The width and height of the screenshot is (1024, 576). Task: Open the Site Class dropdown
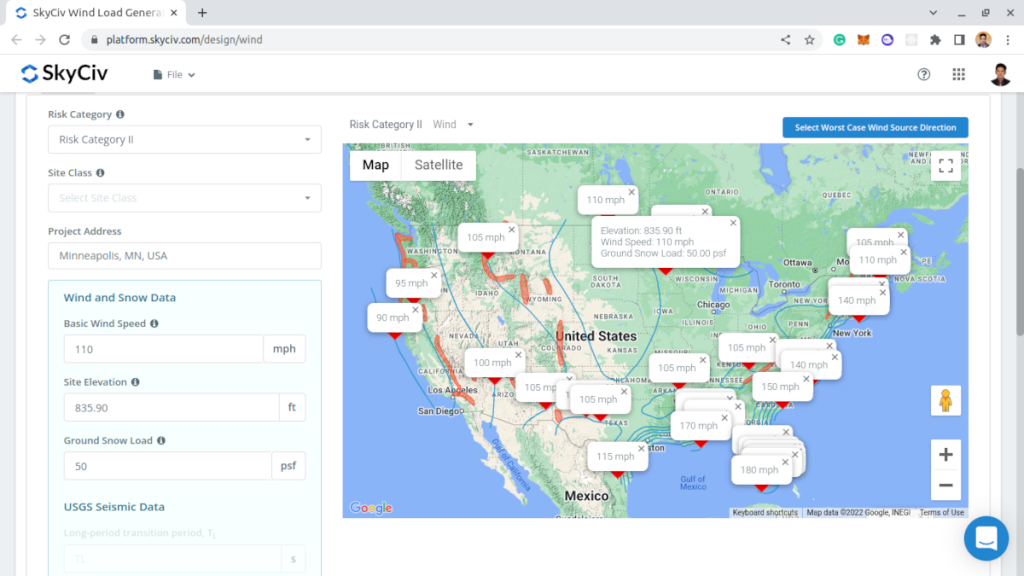(184, 198)
